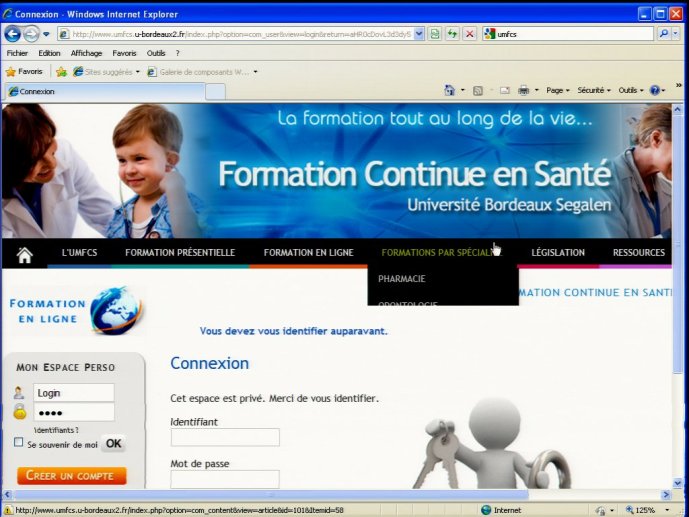Open Formations par Spécialité navigation item
The width and height of the screenshot is (689, 517).
(442, 253)
